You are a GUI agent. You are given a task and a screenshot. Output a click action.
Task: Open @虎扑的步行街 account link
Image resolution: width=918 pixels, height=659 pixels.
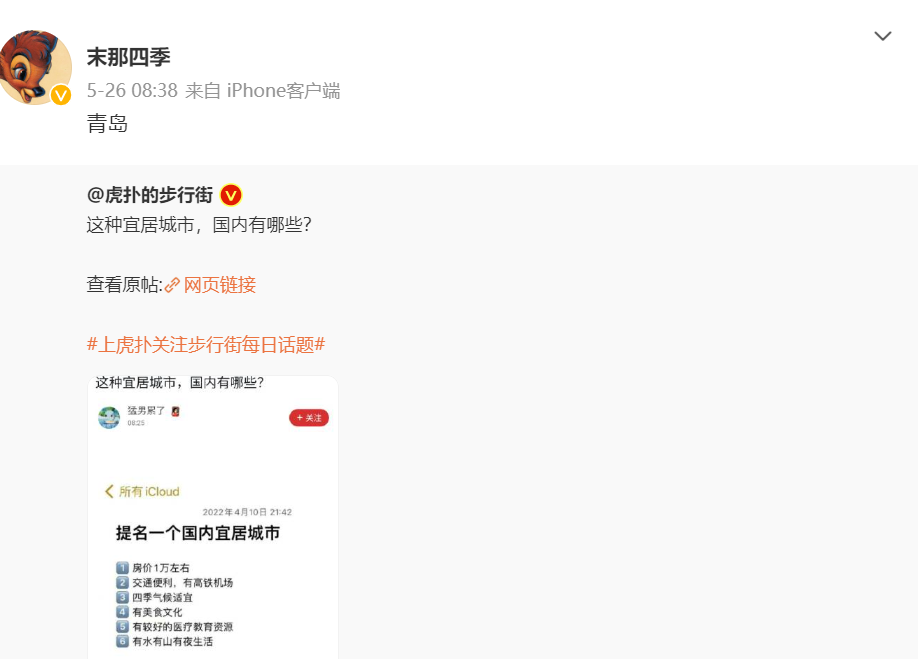150,195
